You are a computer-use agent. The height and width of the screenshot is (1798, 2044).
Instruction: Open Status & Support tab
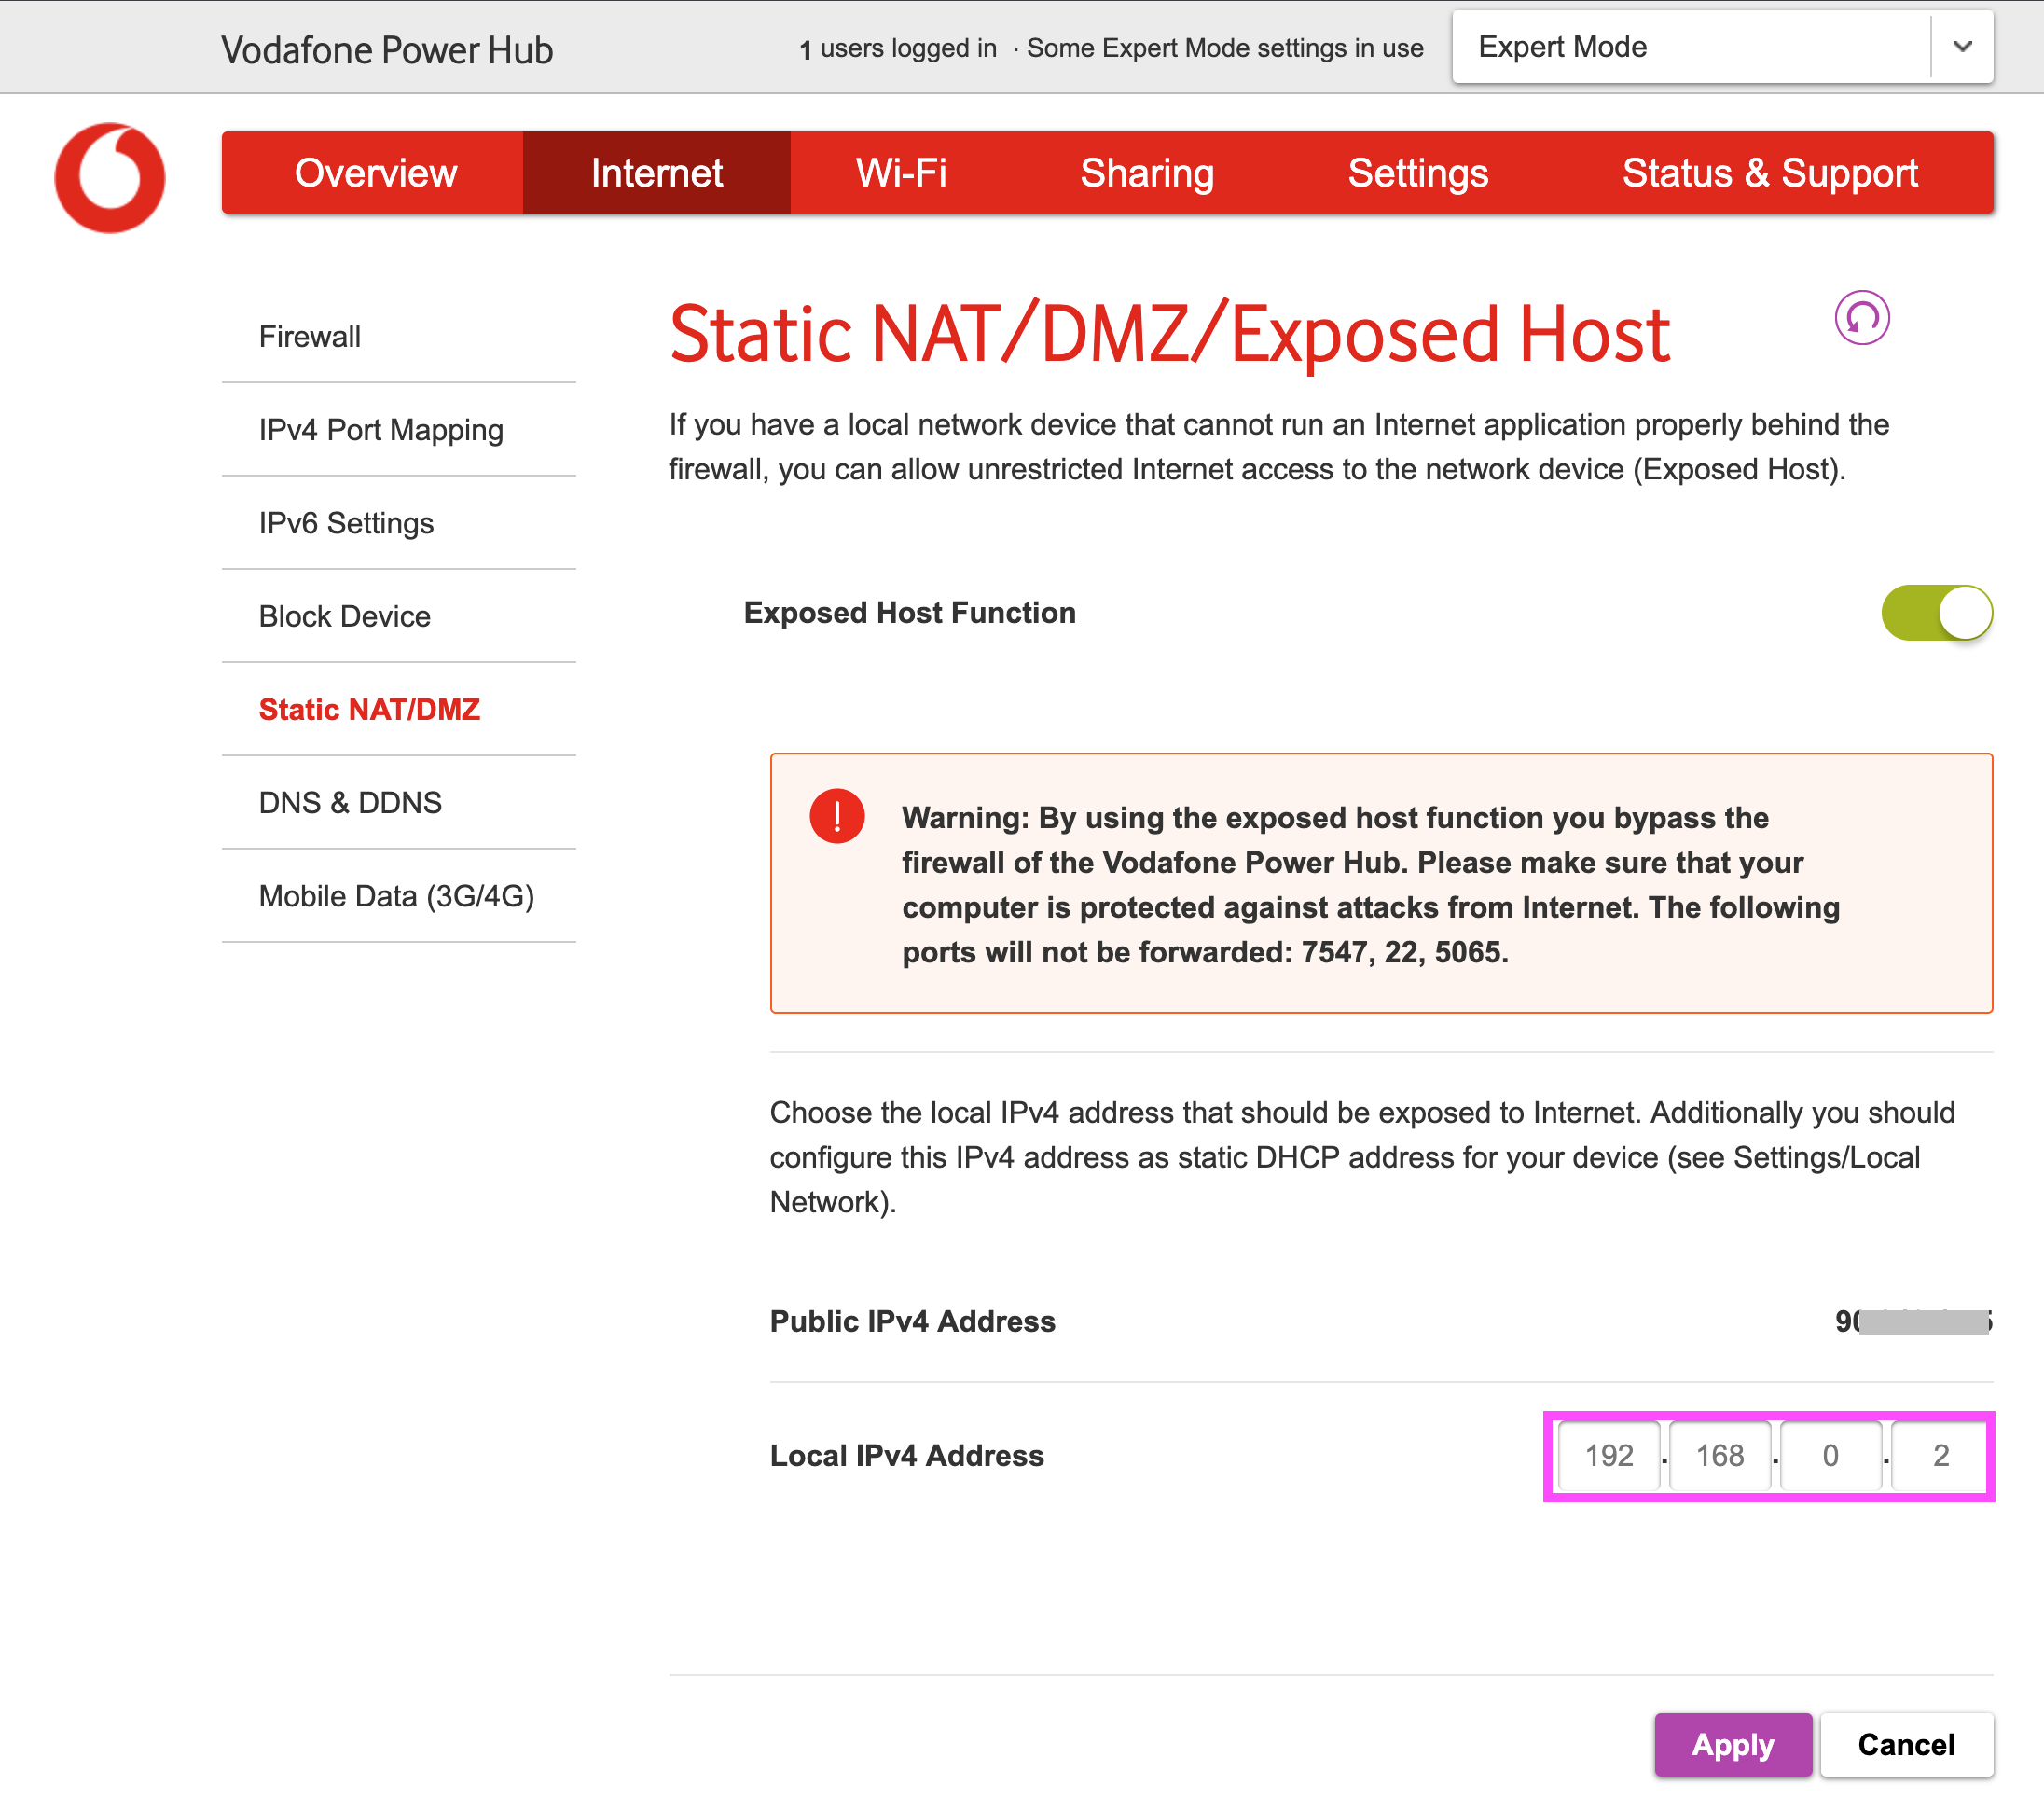tap(1769, 172)
